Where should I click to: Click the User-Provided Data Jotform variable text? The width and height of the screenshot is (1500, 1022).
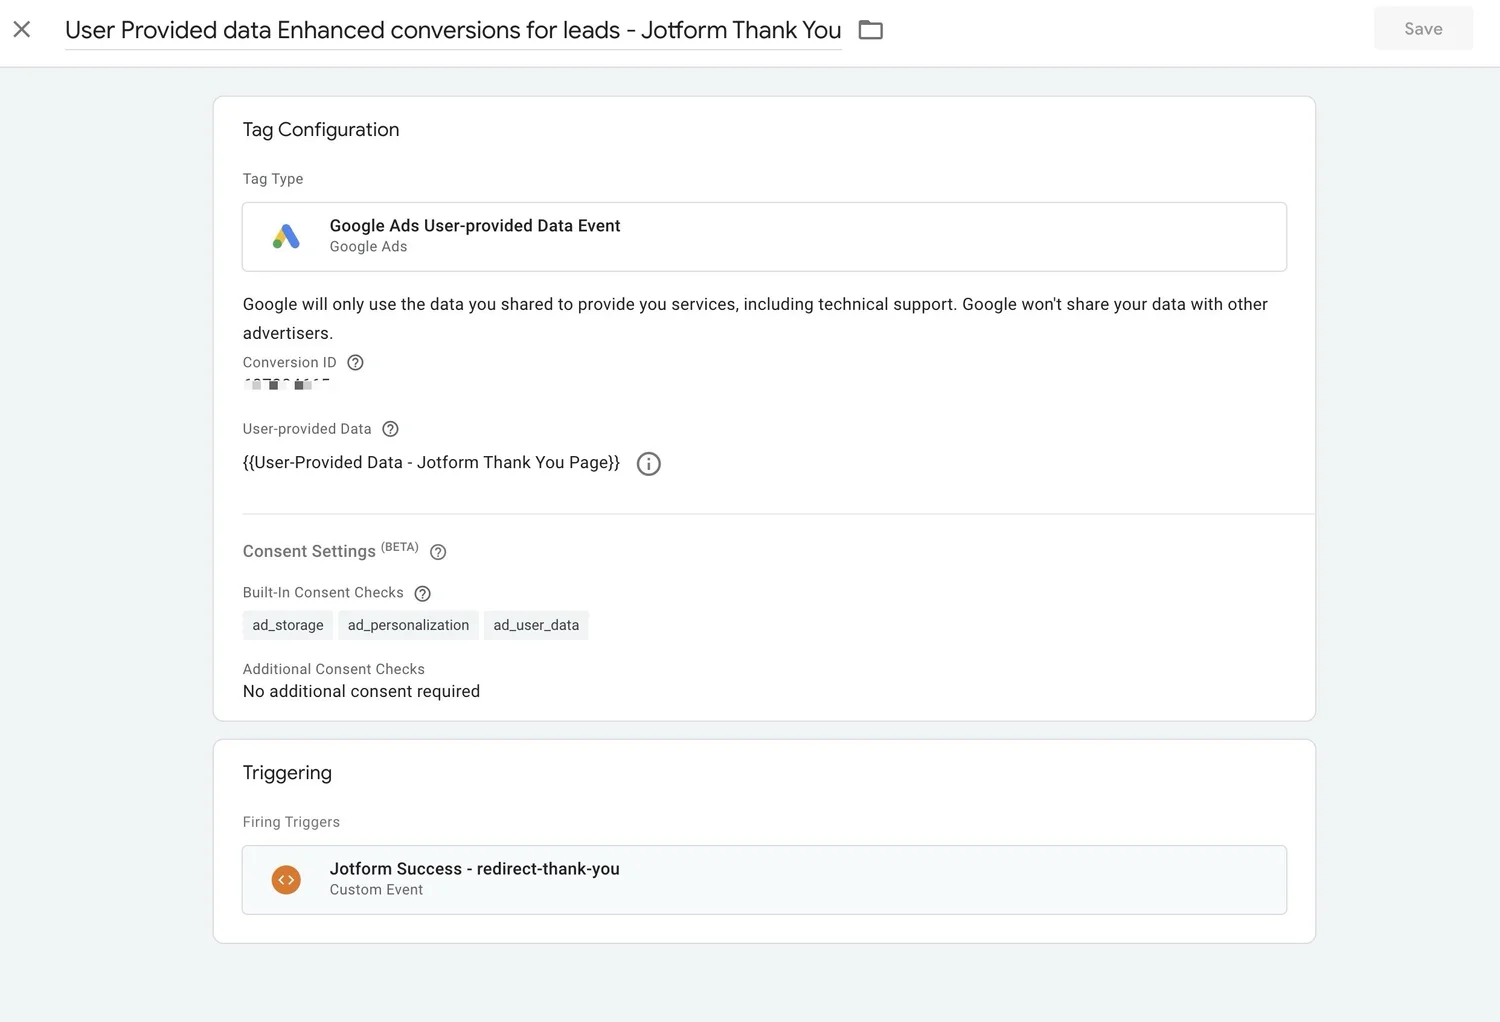[x=431, y=463]
